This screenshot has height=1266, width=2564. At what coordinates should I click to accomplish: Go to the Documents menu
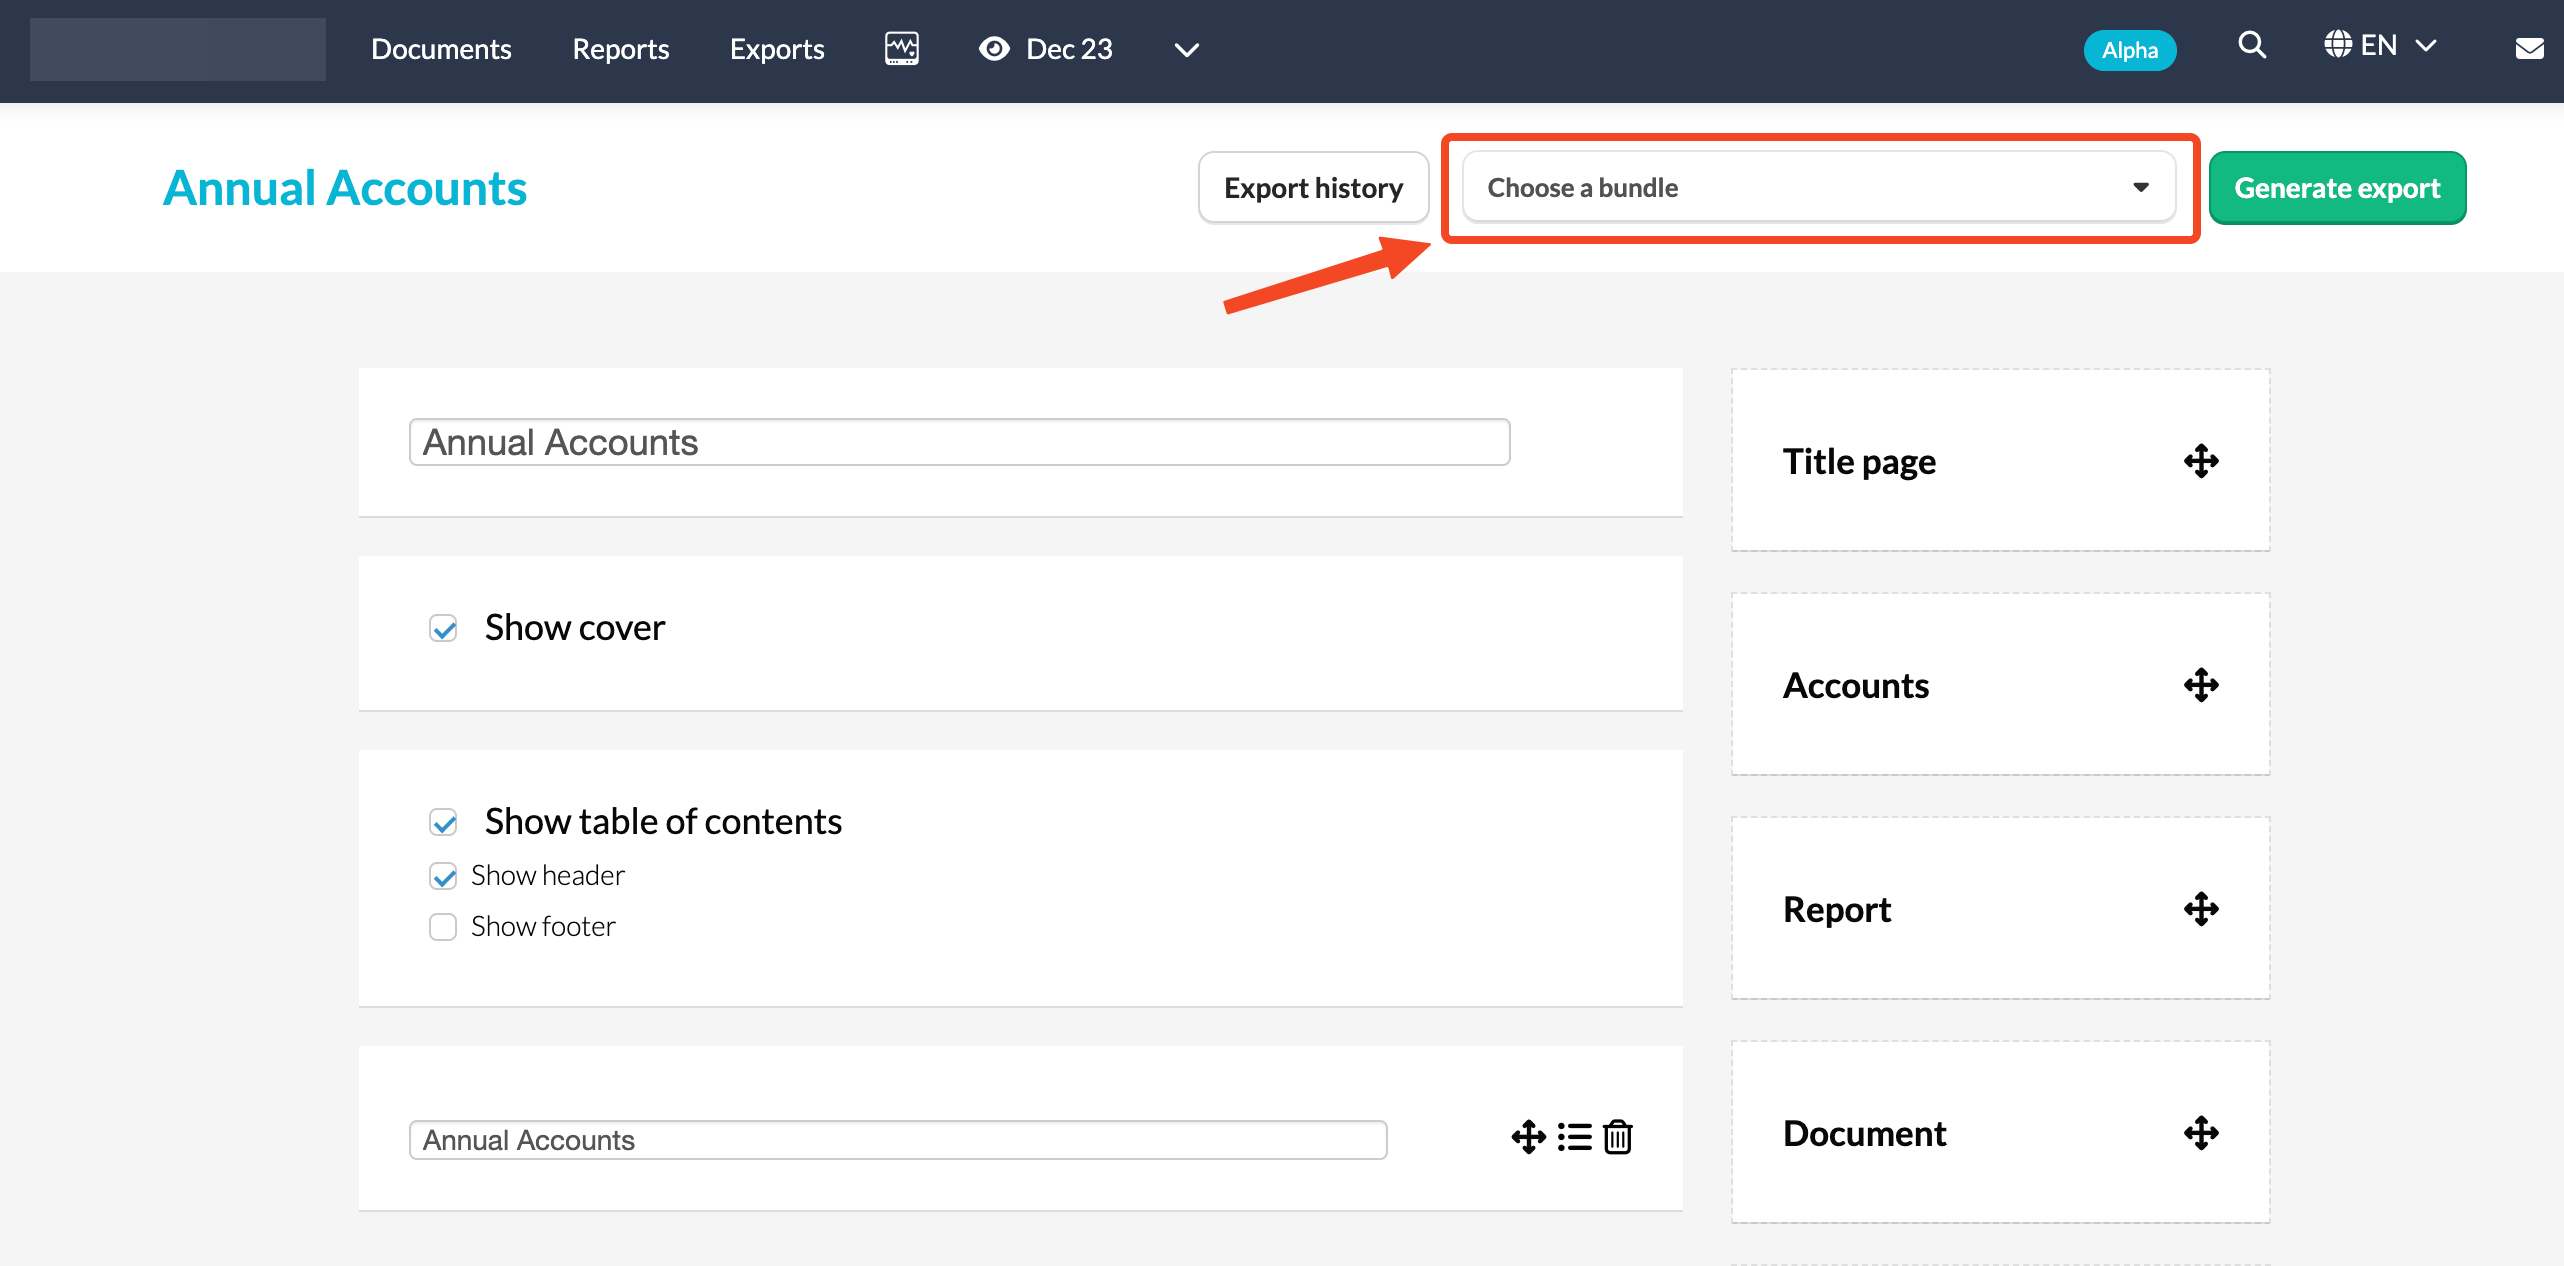click(x=441, y=49)
